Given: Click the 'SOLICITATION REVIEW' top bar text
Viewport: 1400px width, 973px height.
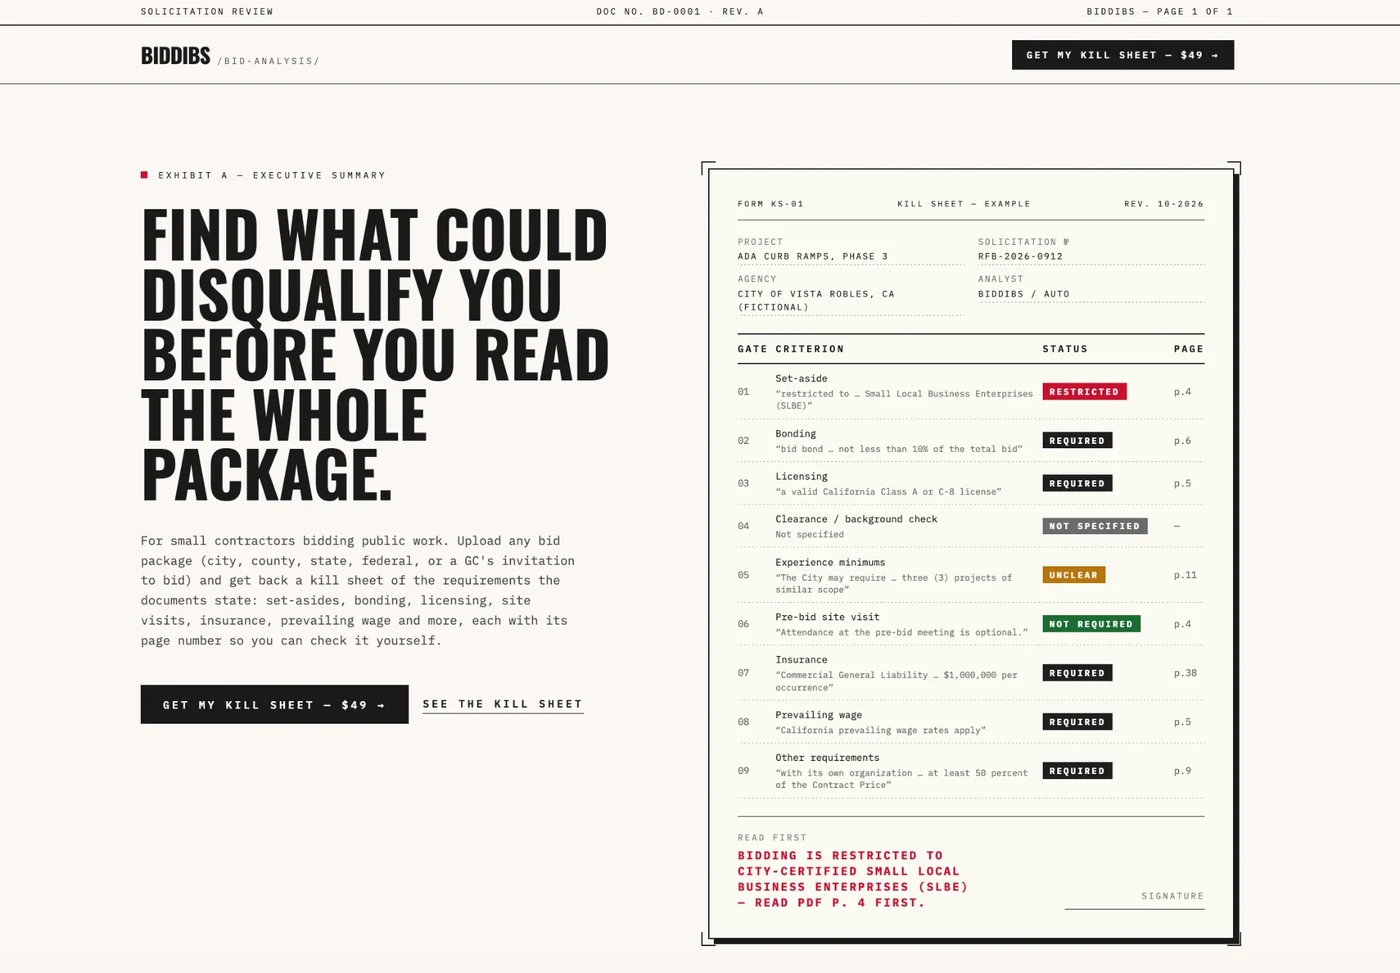Looking at the screenshot, I should pyautogui.click(x=207, y=12).
